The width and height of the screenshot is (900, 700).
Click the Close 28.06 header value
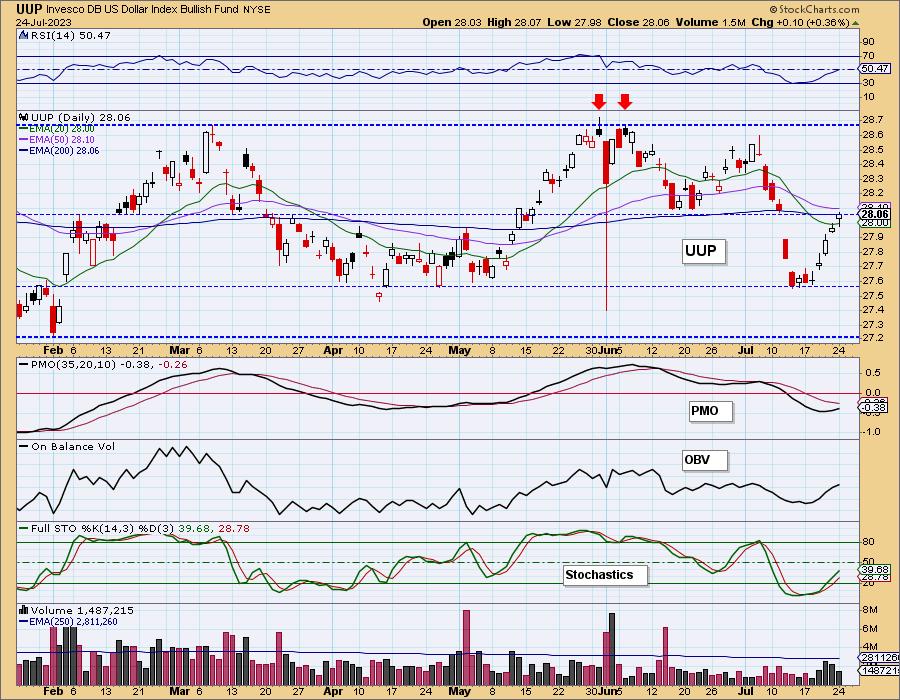(x=638, y=22)
